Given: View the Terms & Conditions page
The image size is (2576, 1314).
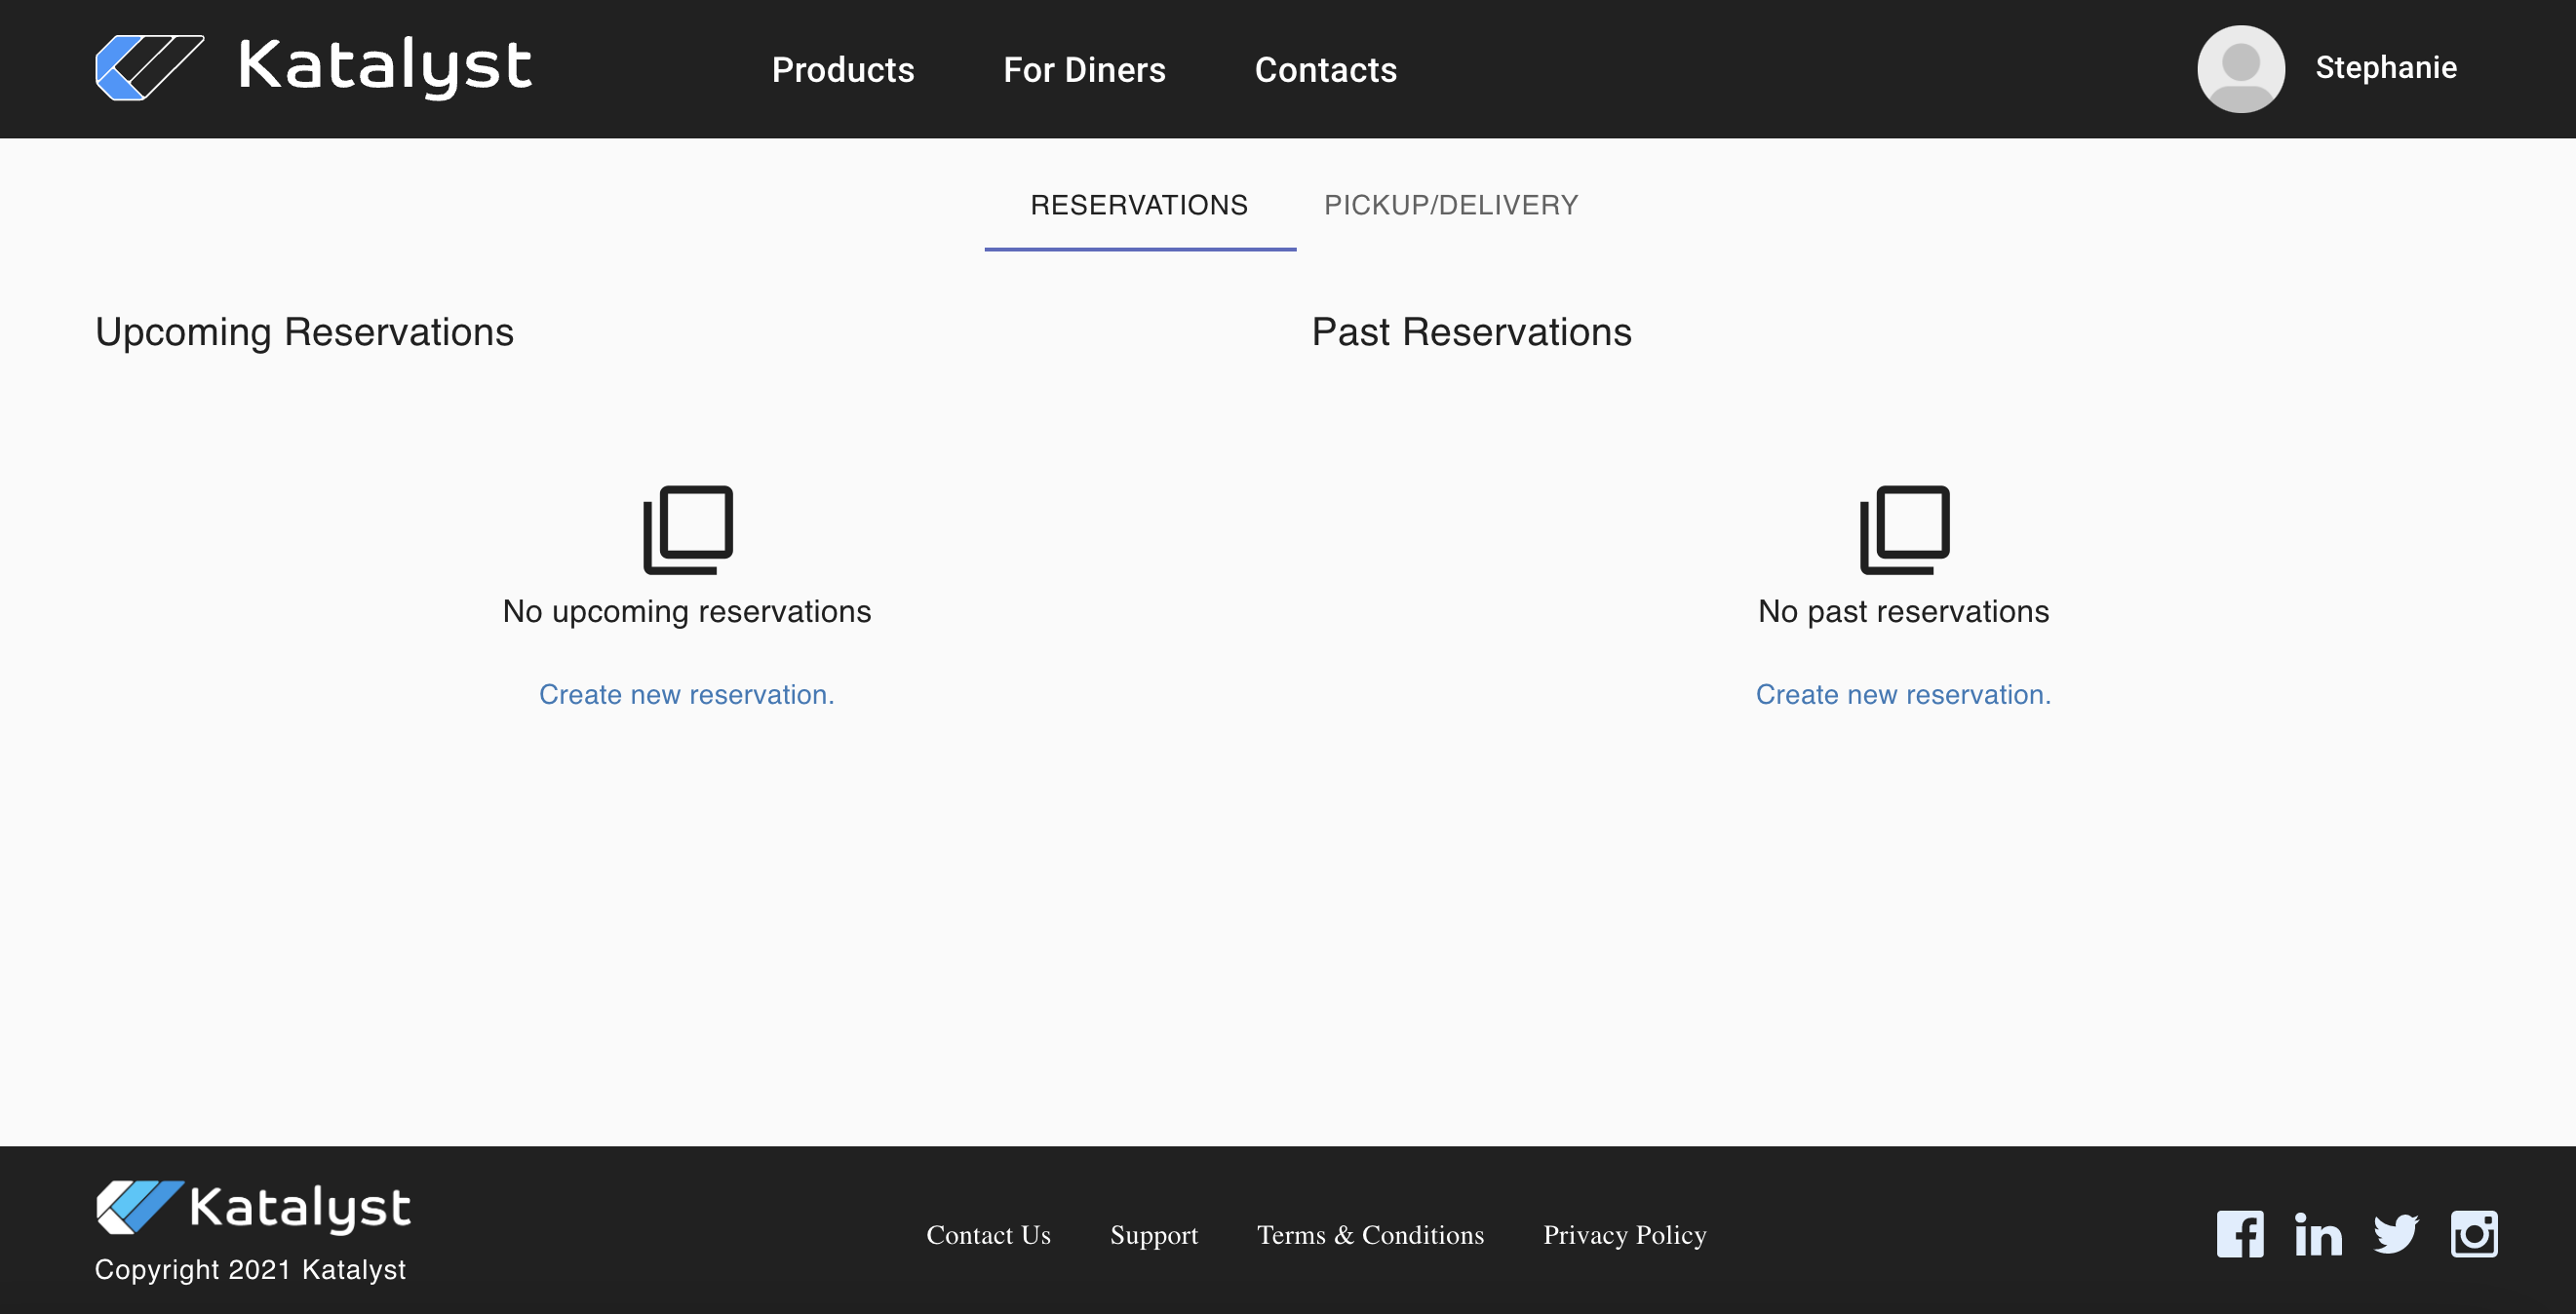Looking at the screenshot, I should coord(1370,1235).
